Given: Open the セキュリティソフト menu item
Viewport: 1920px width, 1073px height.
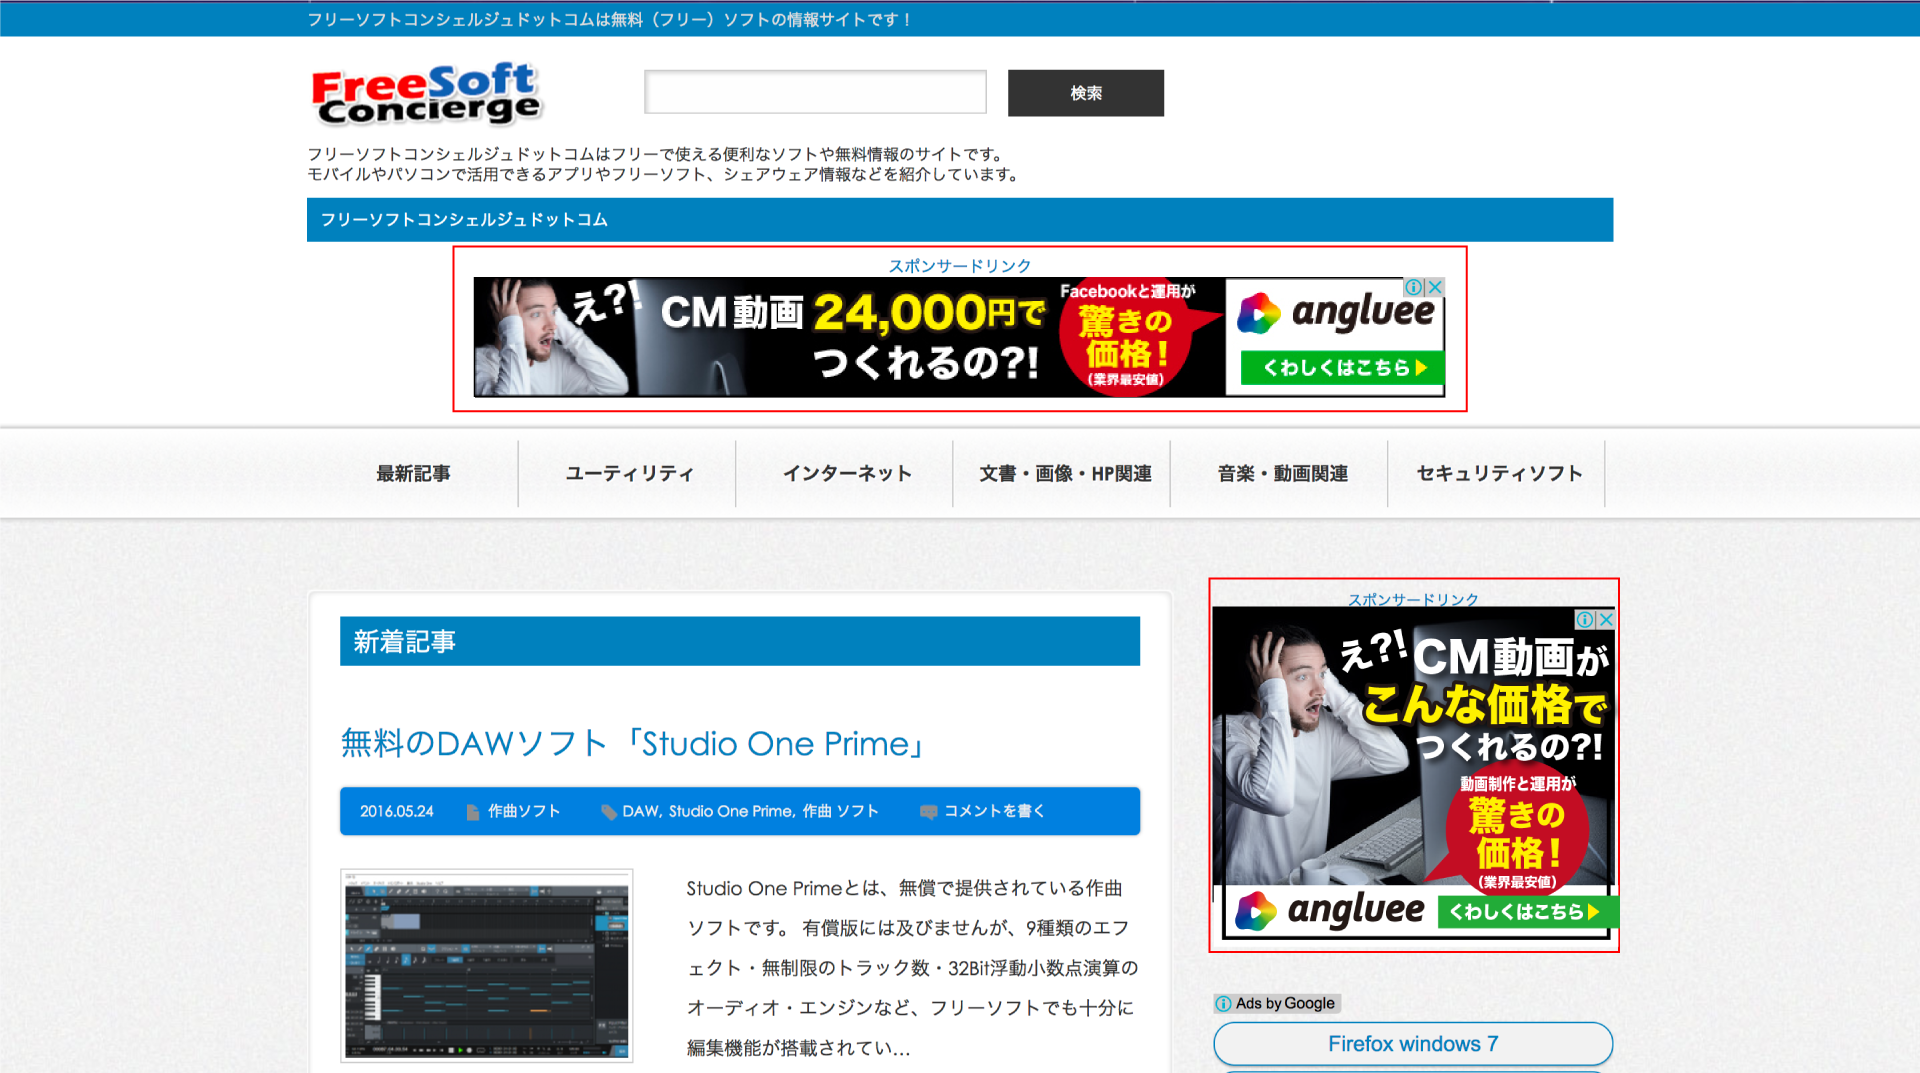Looking at the screenshot, I should (1499, 474).
